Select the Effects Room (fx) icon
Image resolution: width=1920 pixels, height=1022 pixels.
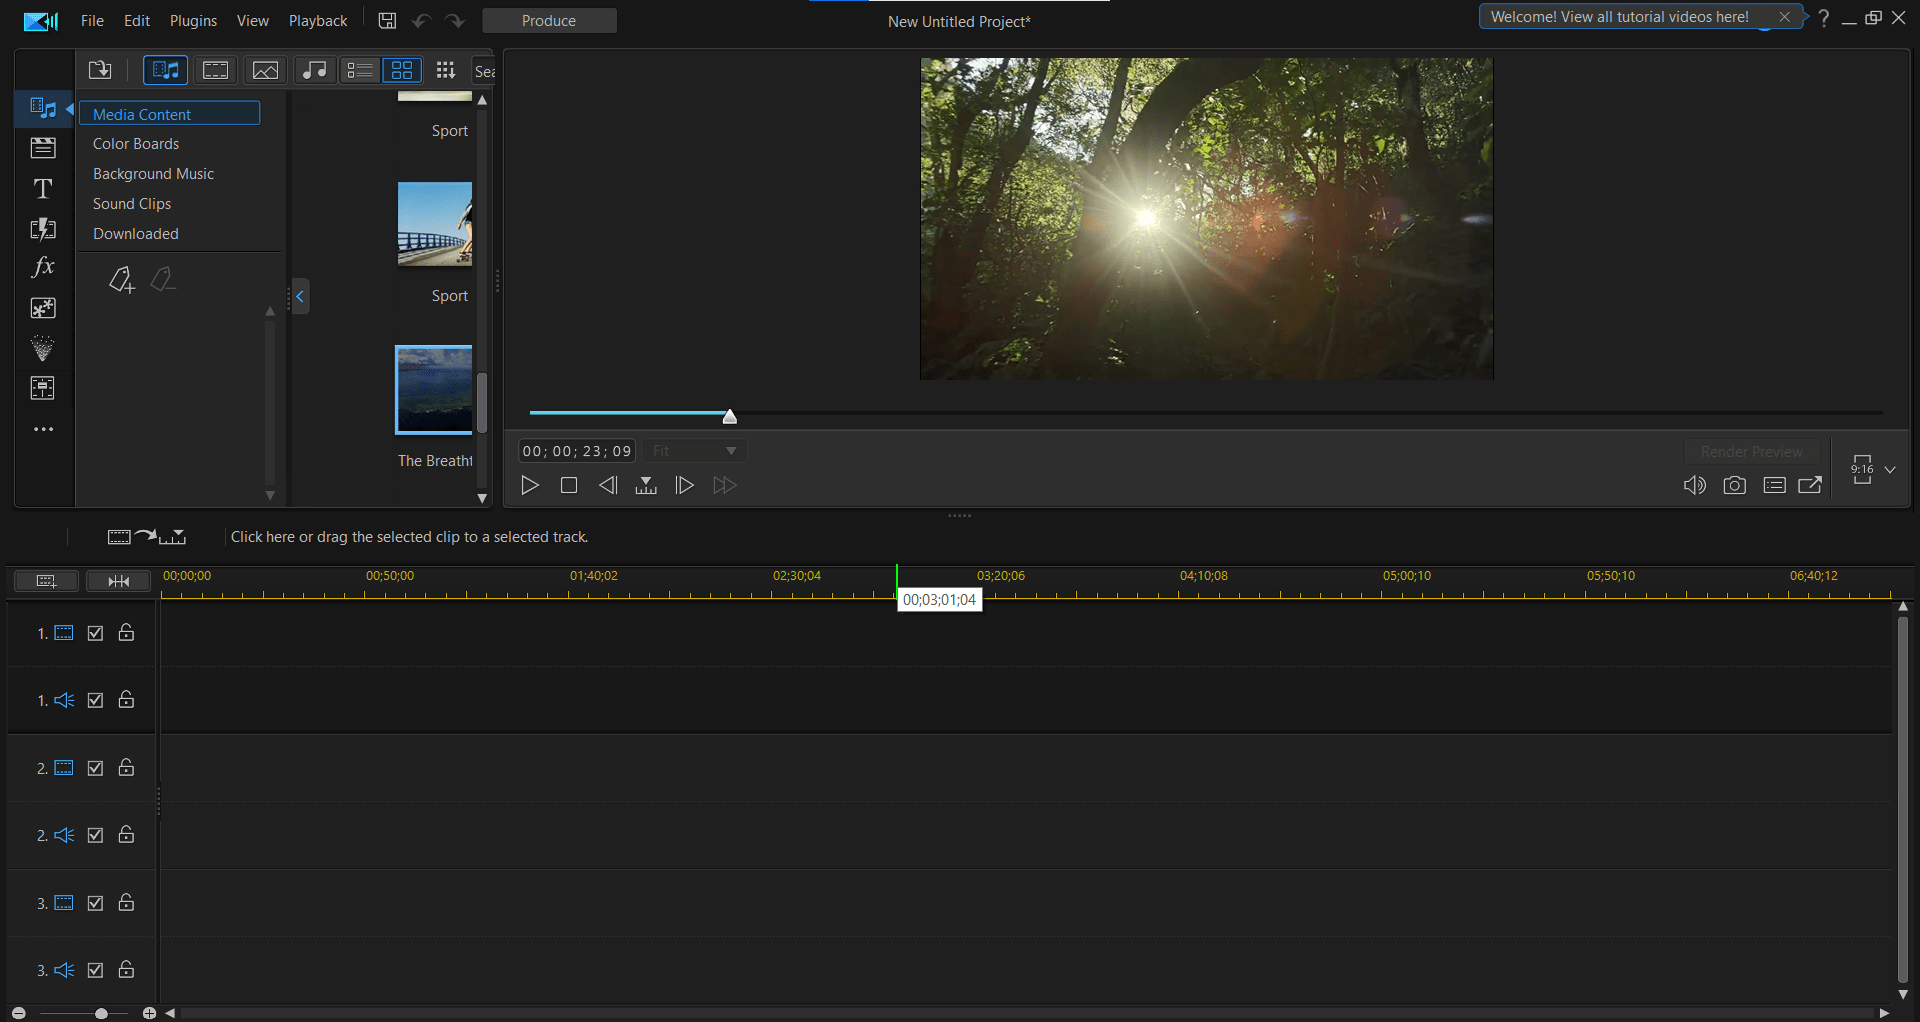tap(44, 267)
